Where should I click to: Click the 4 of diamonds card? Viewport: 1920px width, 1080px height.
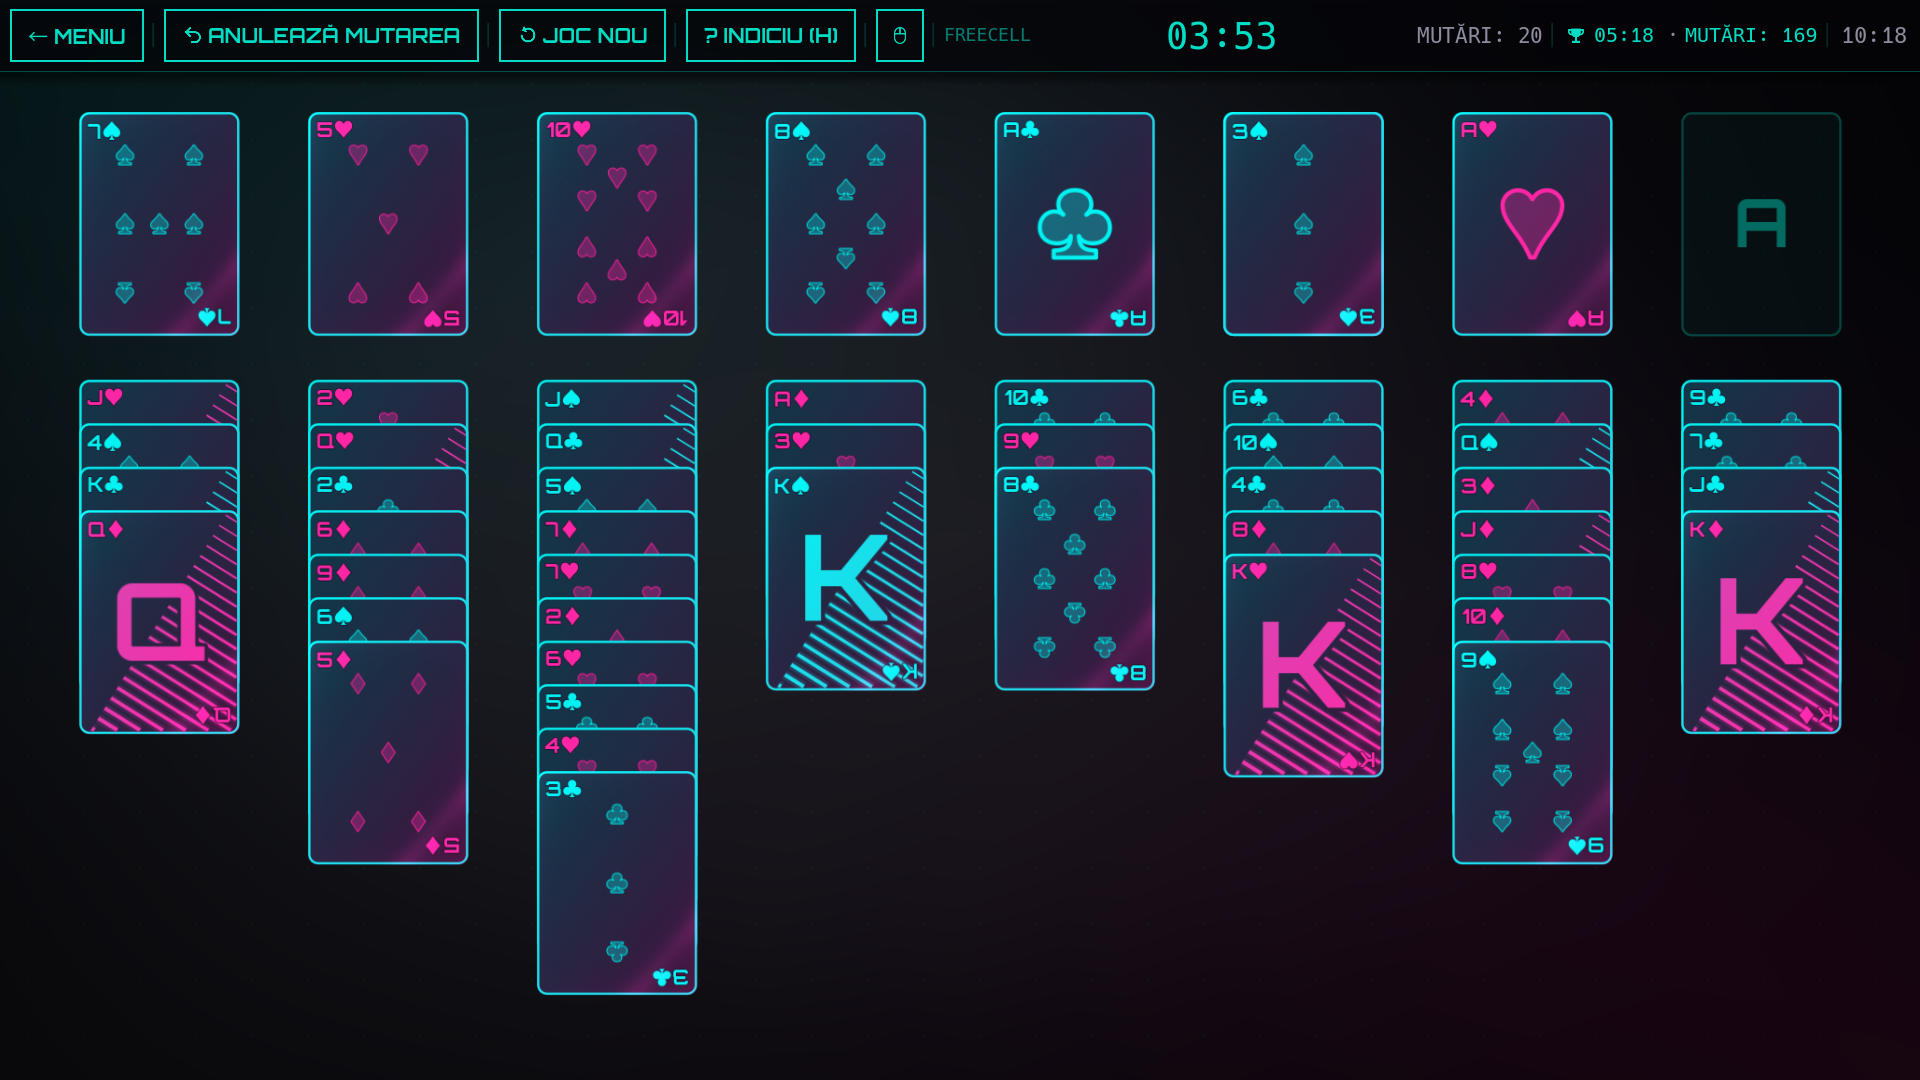click(x=1532, y=402)
